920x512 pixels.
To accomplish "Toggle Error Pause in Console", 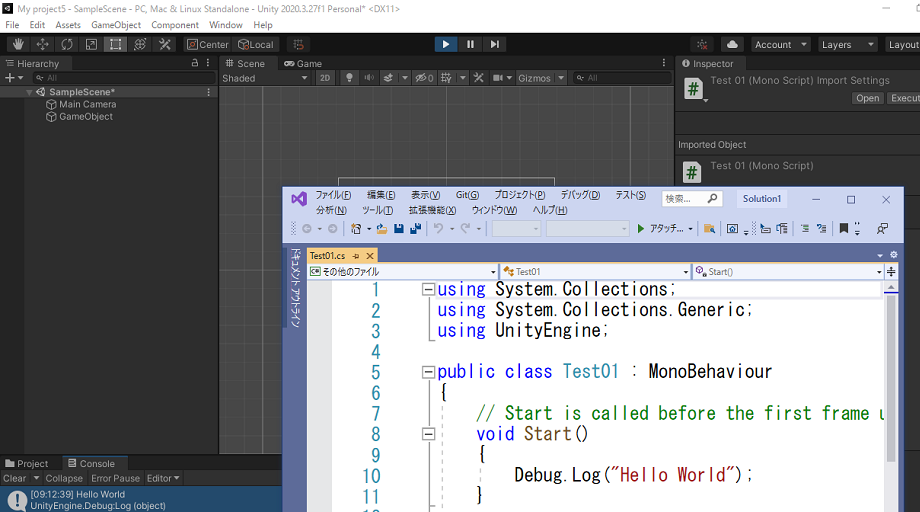I will [x=116, y=478].
